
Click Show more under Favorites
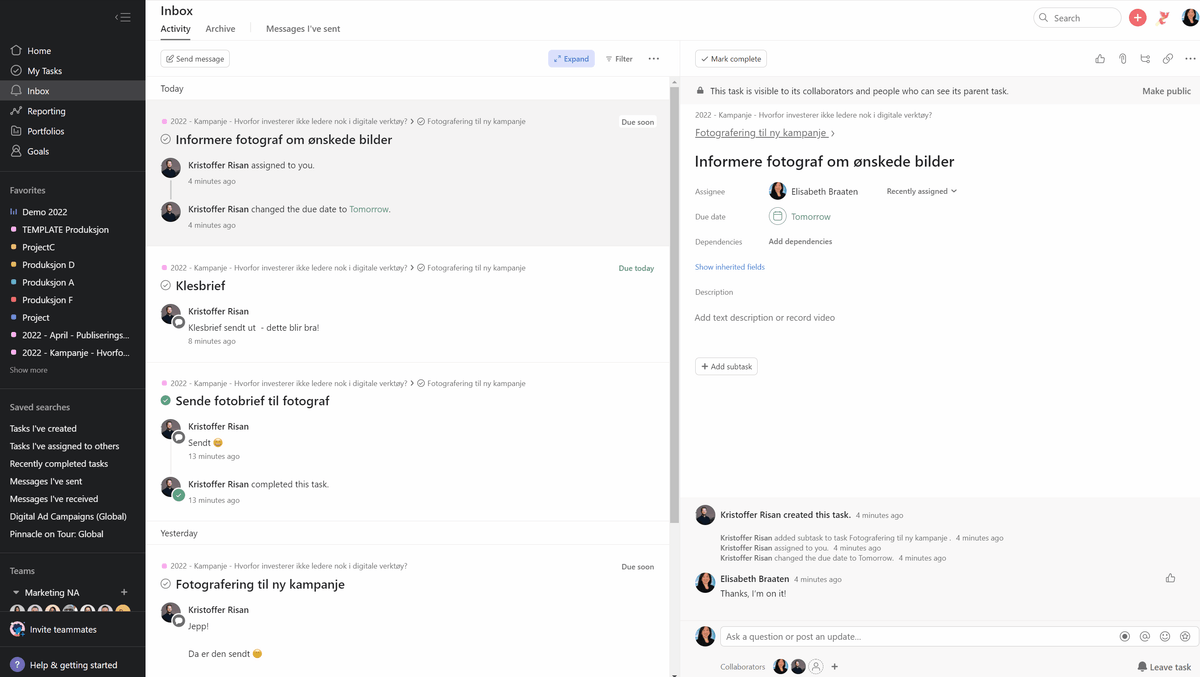tap(28, 370)
